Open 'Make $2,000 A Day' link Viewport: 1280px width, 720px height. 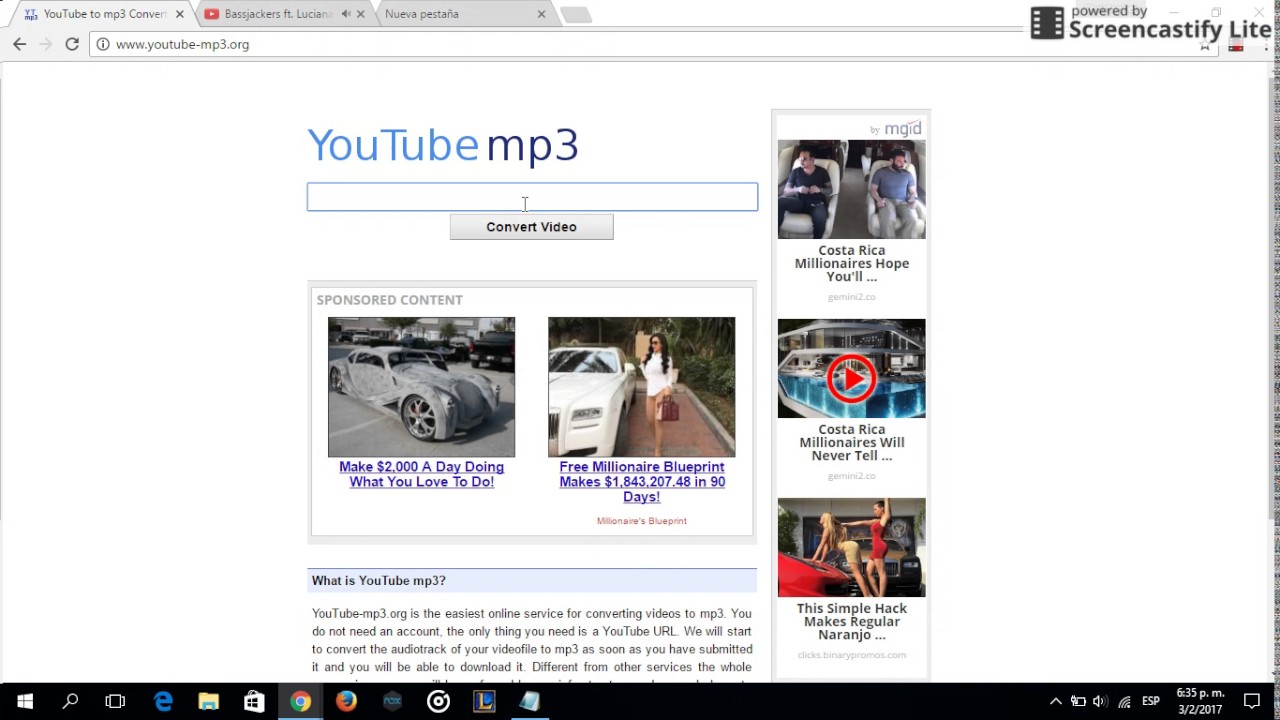(421, 474)
